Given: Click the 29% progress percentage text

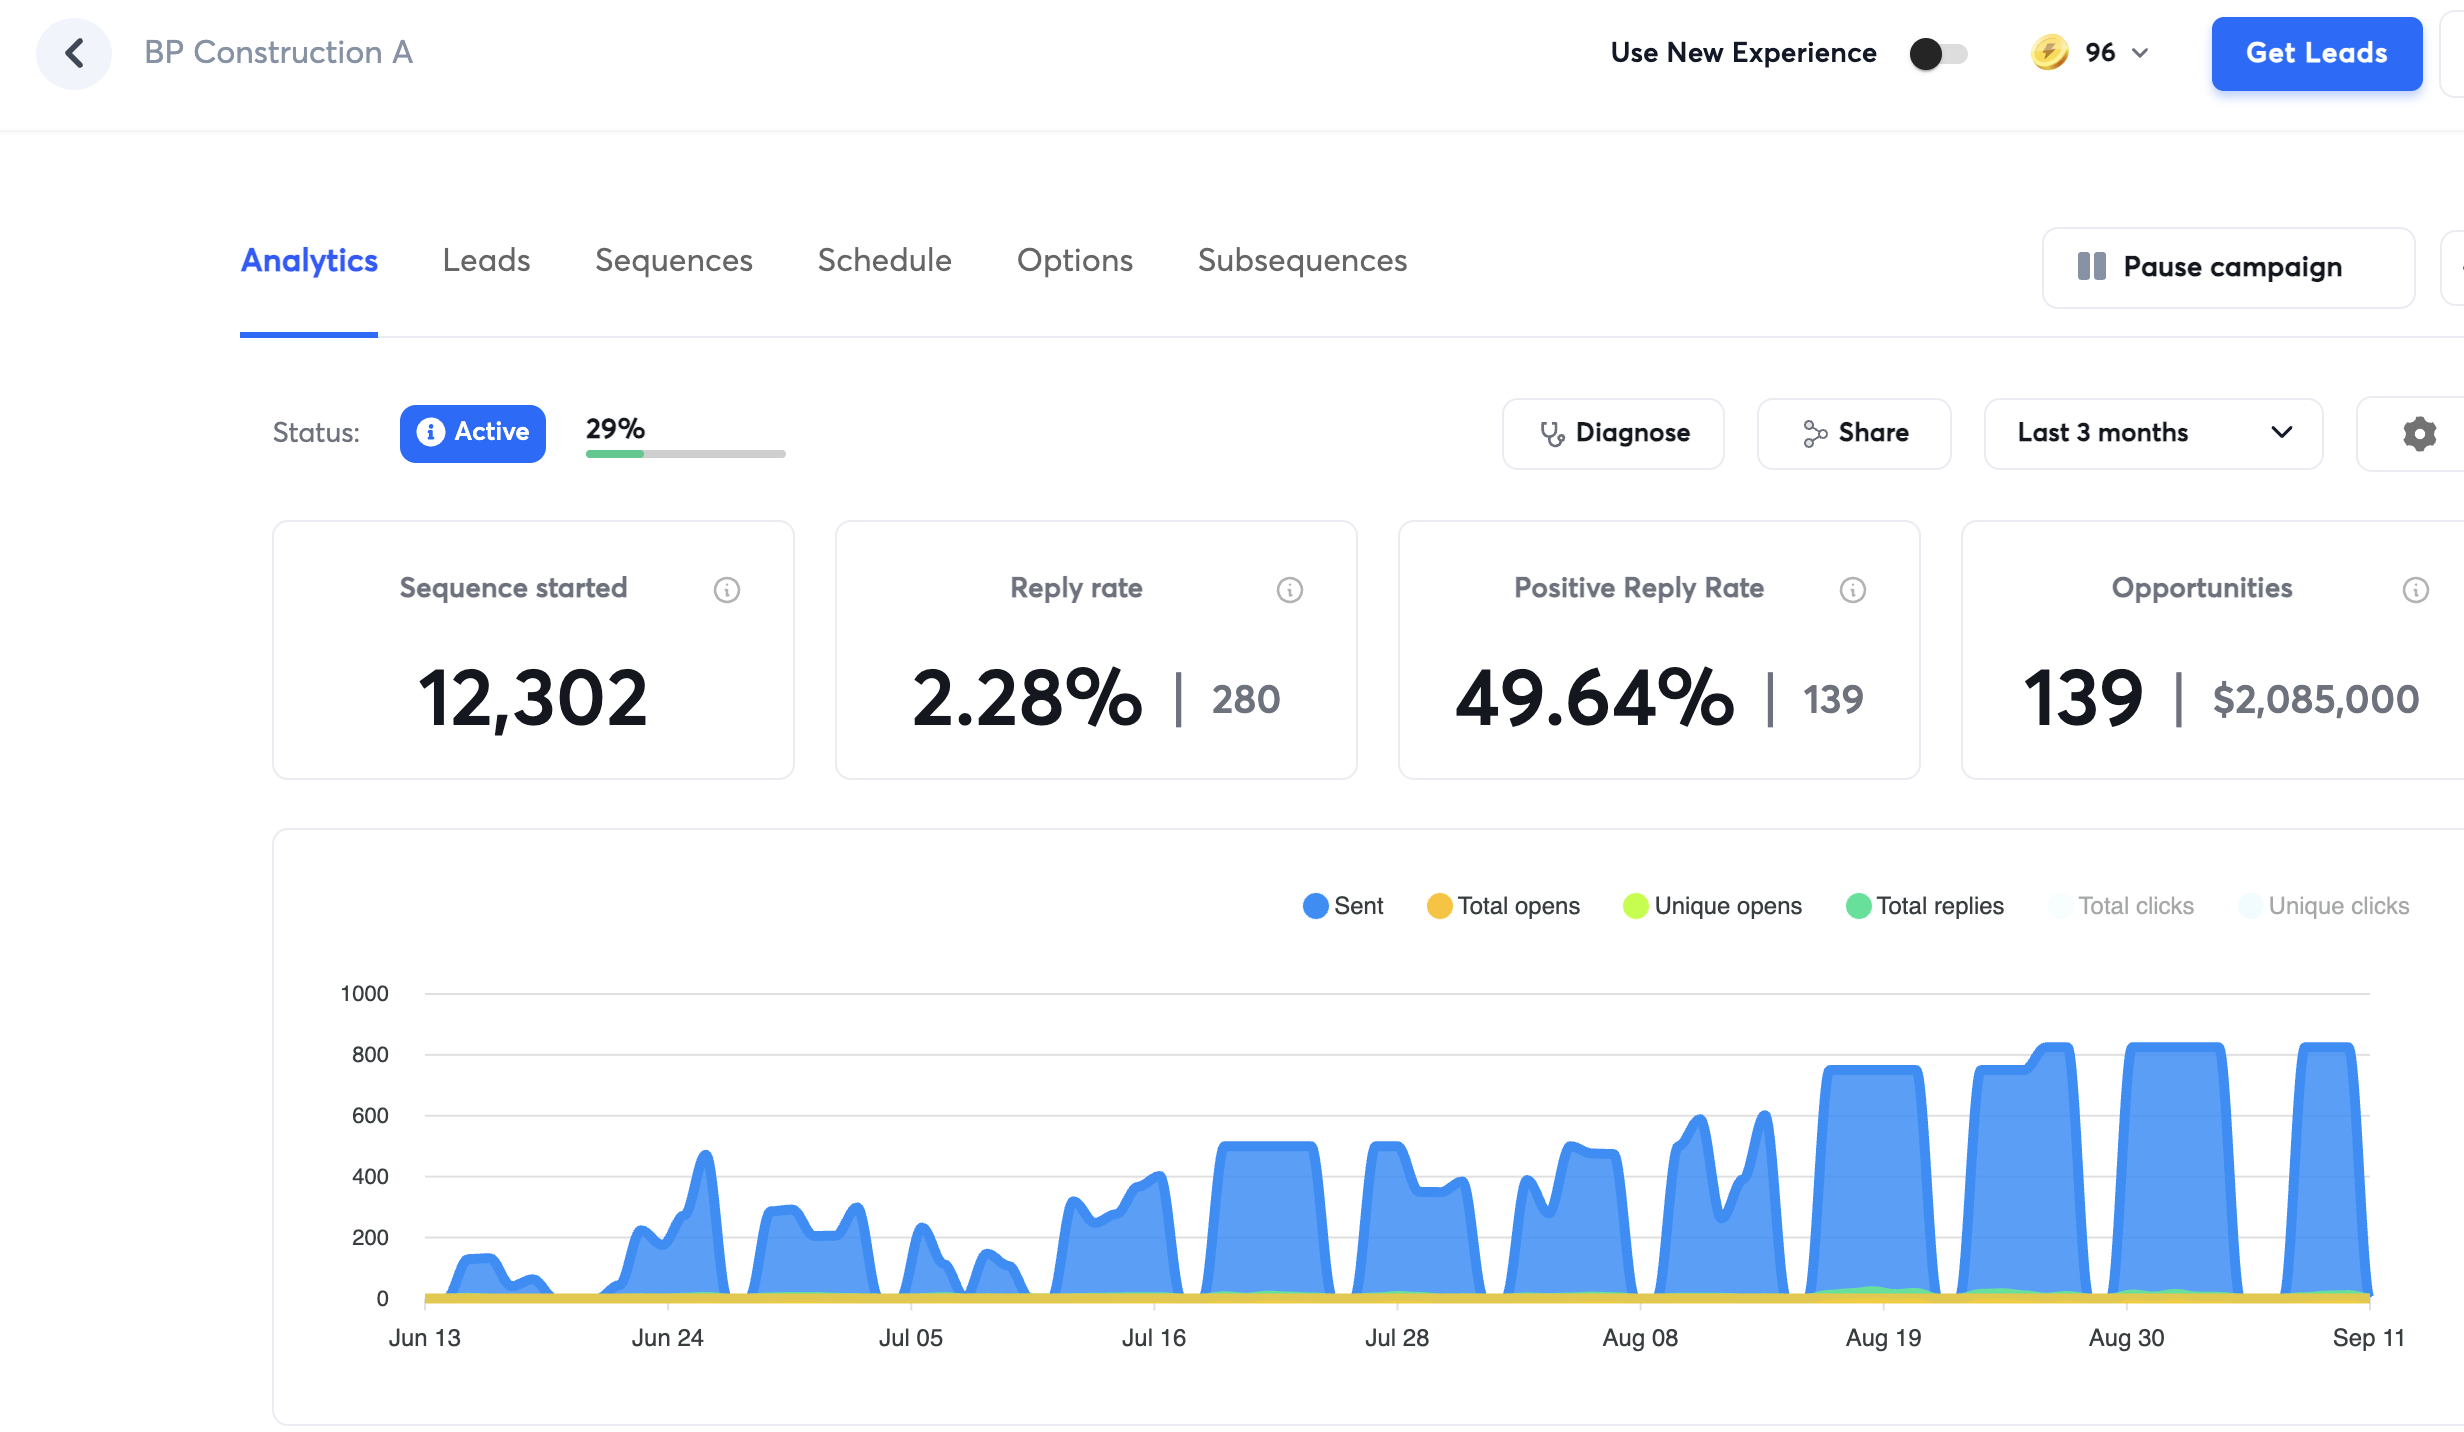Looking at the screenshot, I should 615,429.
